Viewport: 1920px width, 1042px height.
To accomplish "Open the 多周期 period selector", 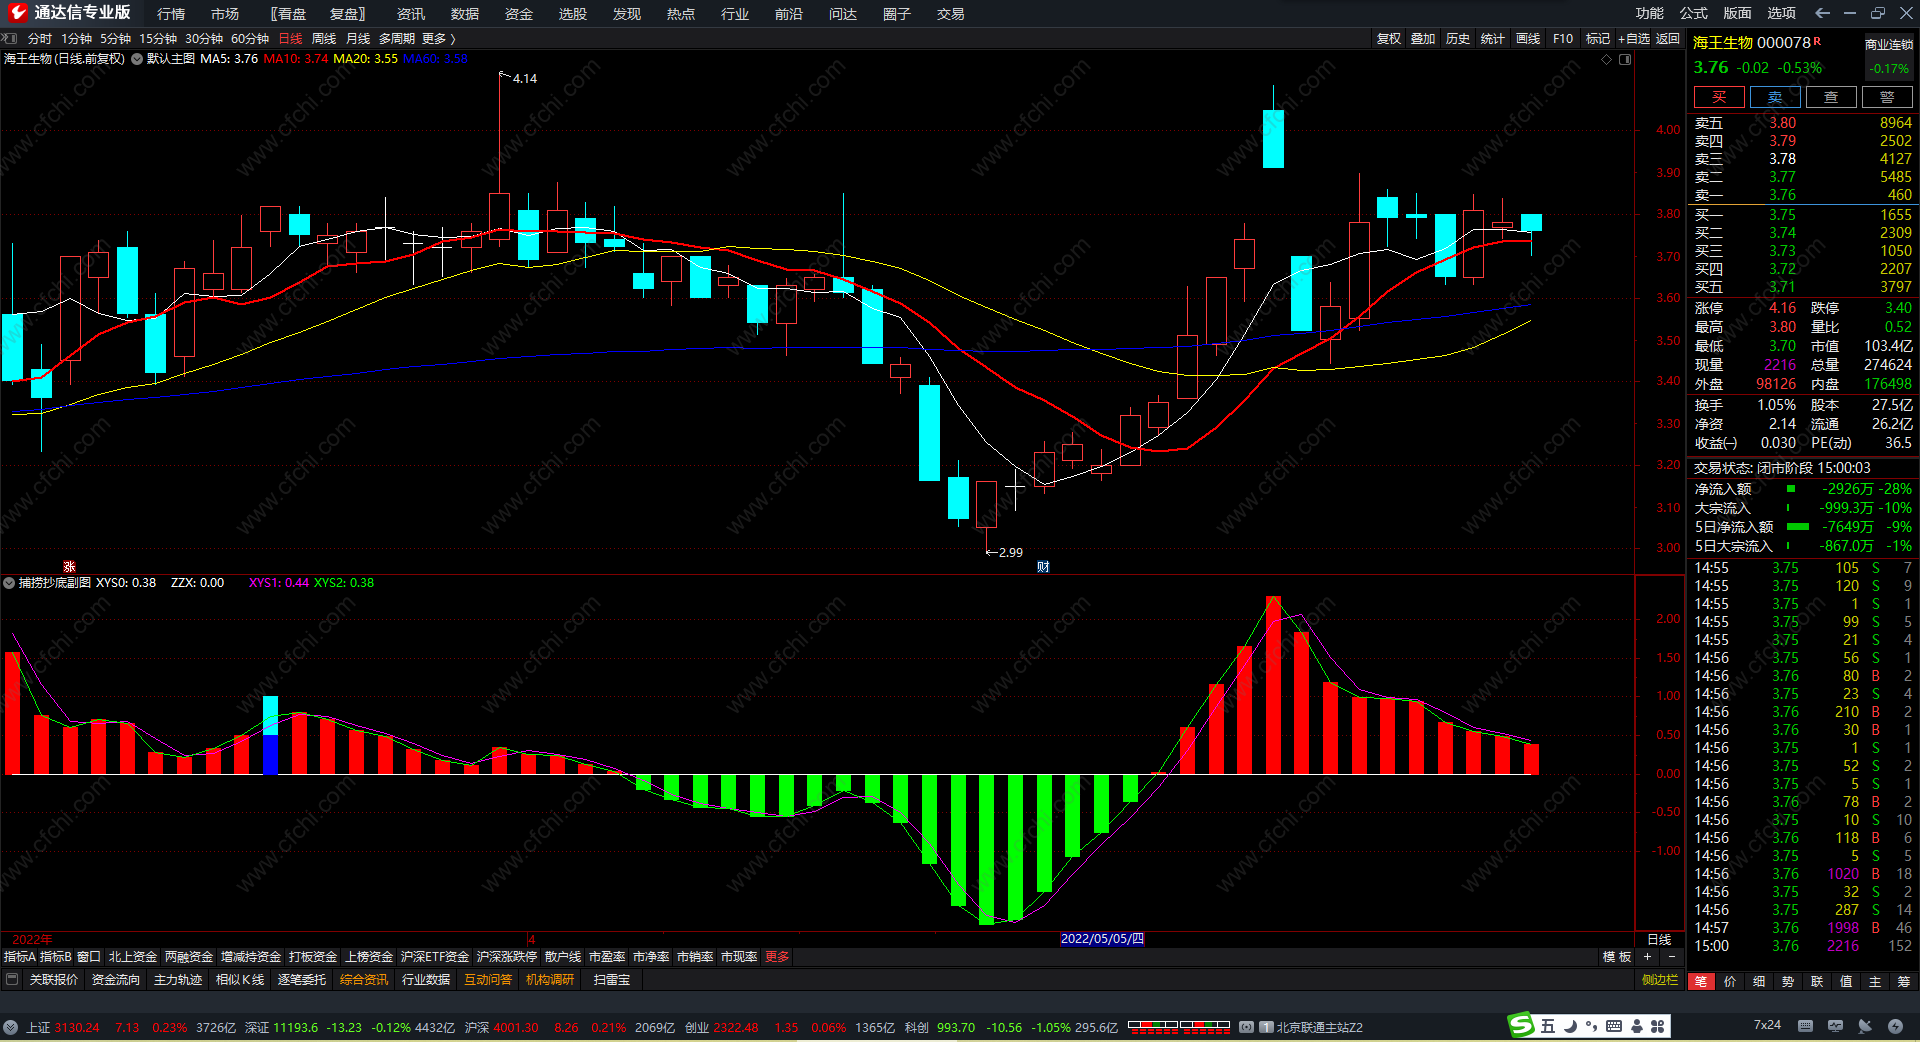I will [396, 38].
